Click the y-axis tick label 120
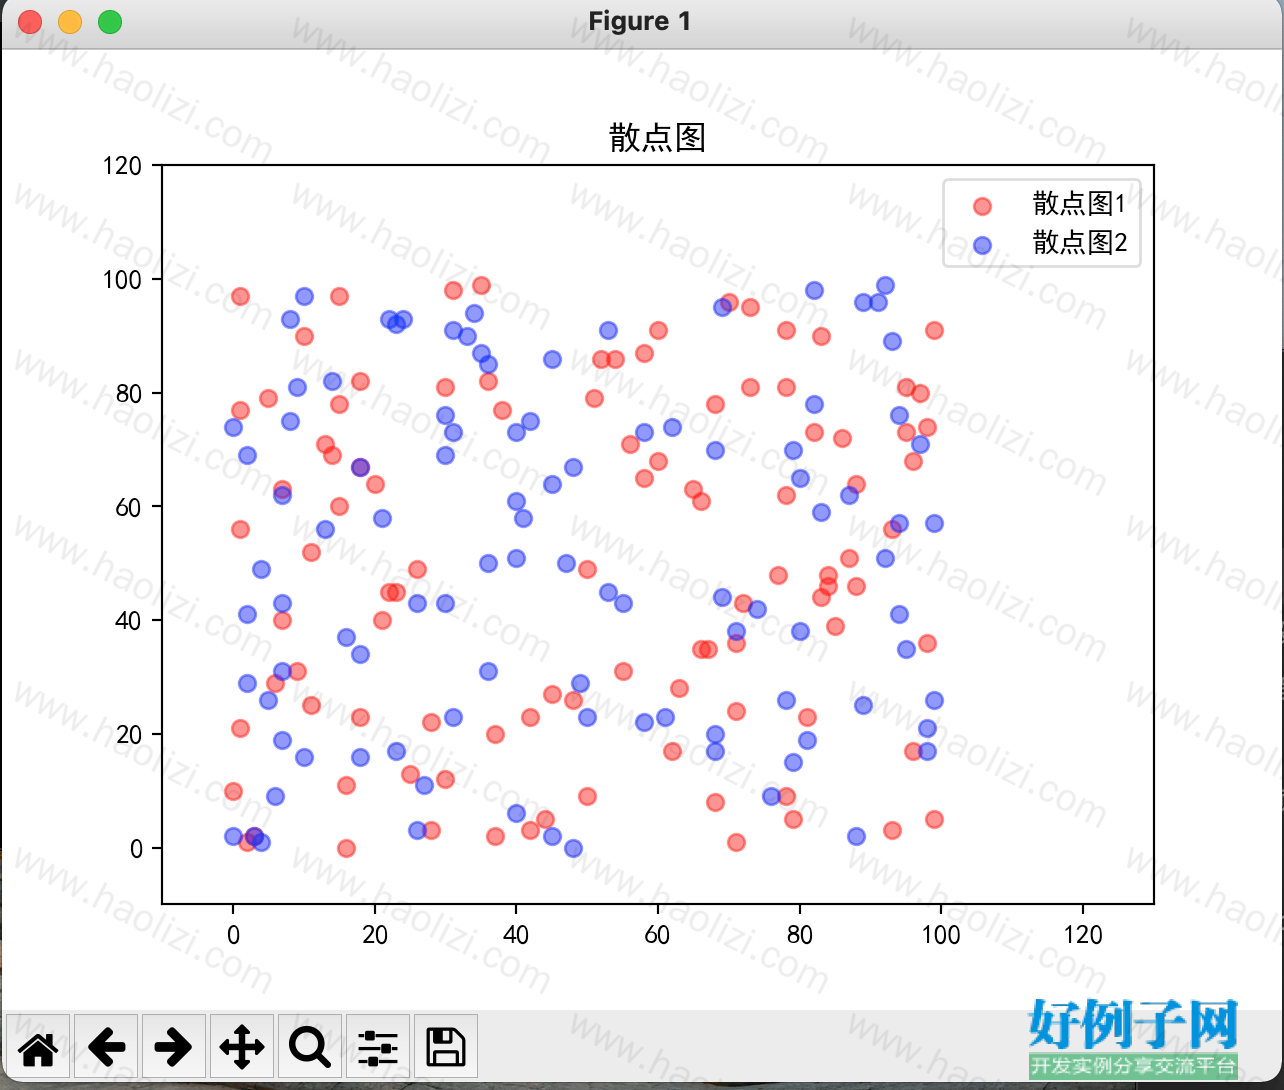 click(122, 165)
